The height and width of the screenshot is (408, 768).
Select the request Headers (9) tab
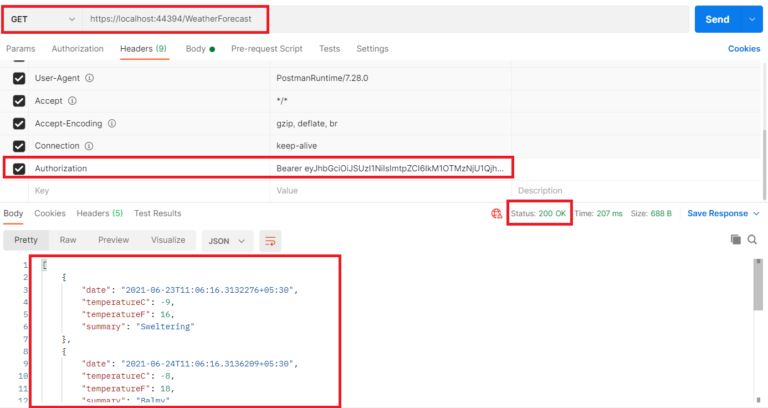point(144,48)
